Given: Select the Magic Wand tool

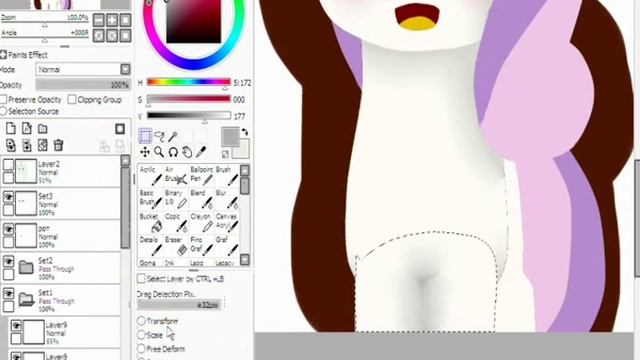Looking at the screenshot, I should pyautogui.click(x=173, y=136).
